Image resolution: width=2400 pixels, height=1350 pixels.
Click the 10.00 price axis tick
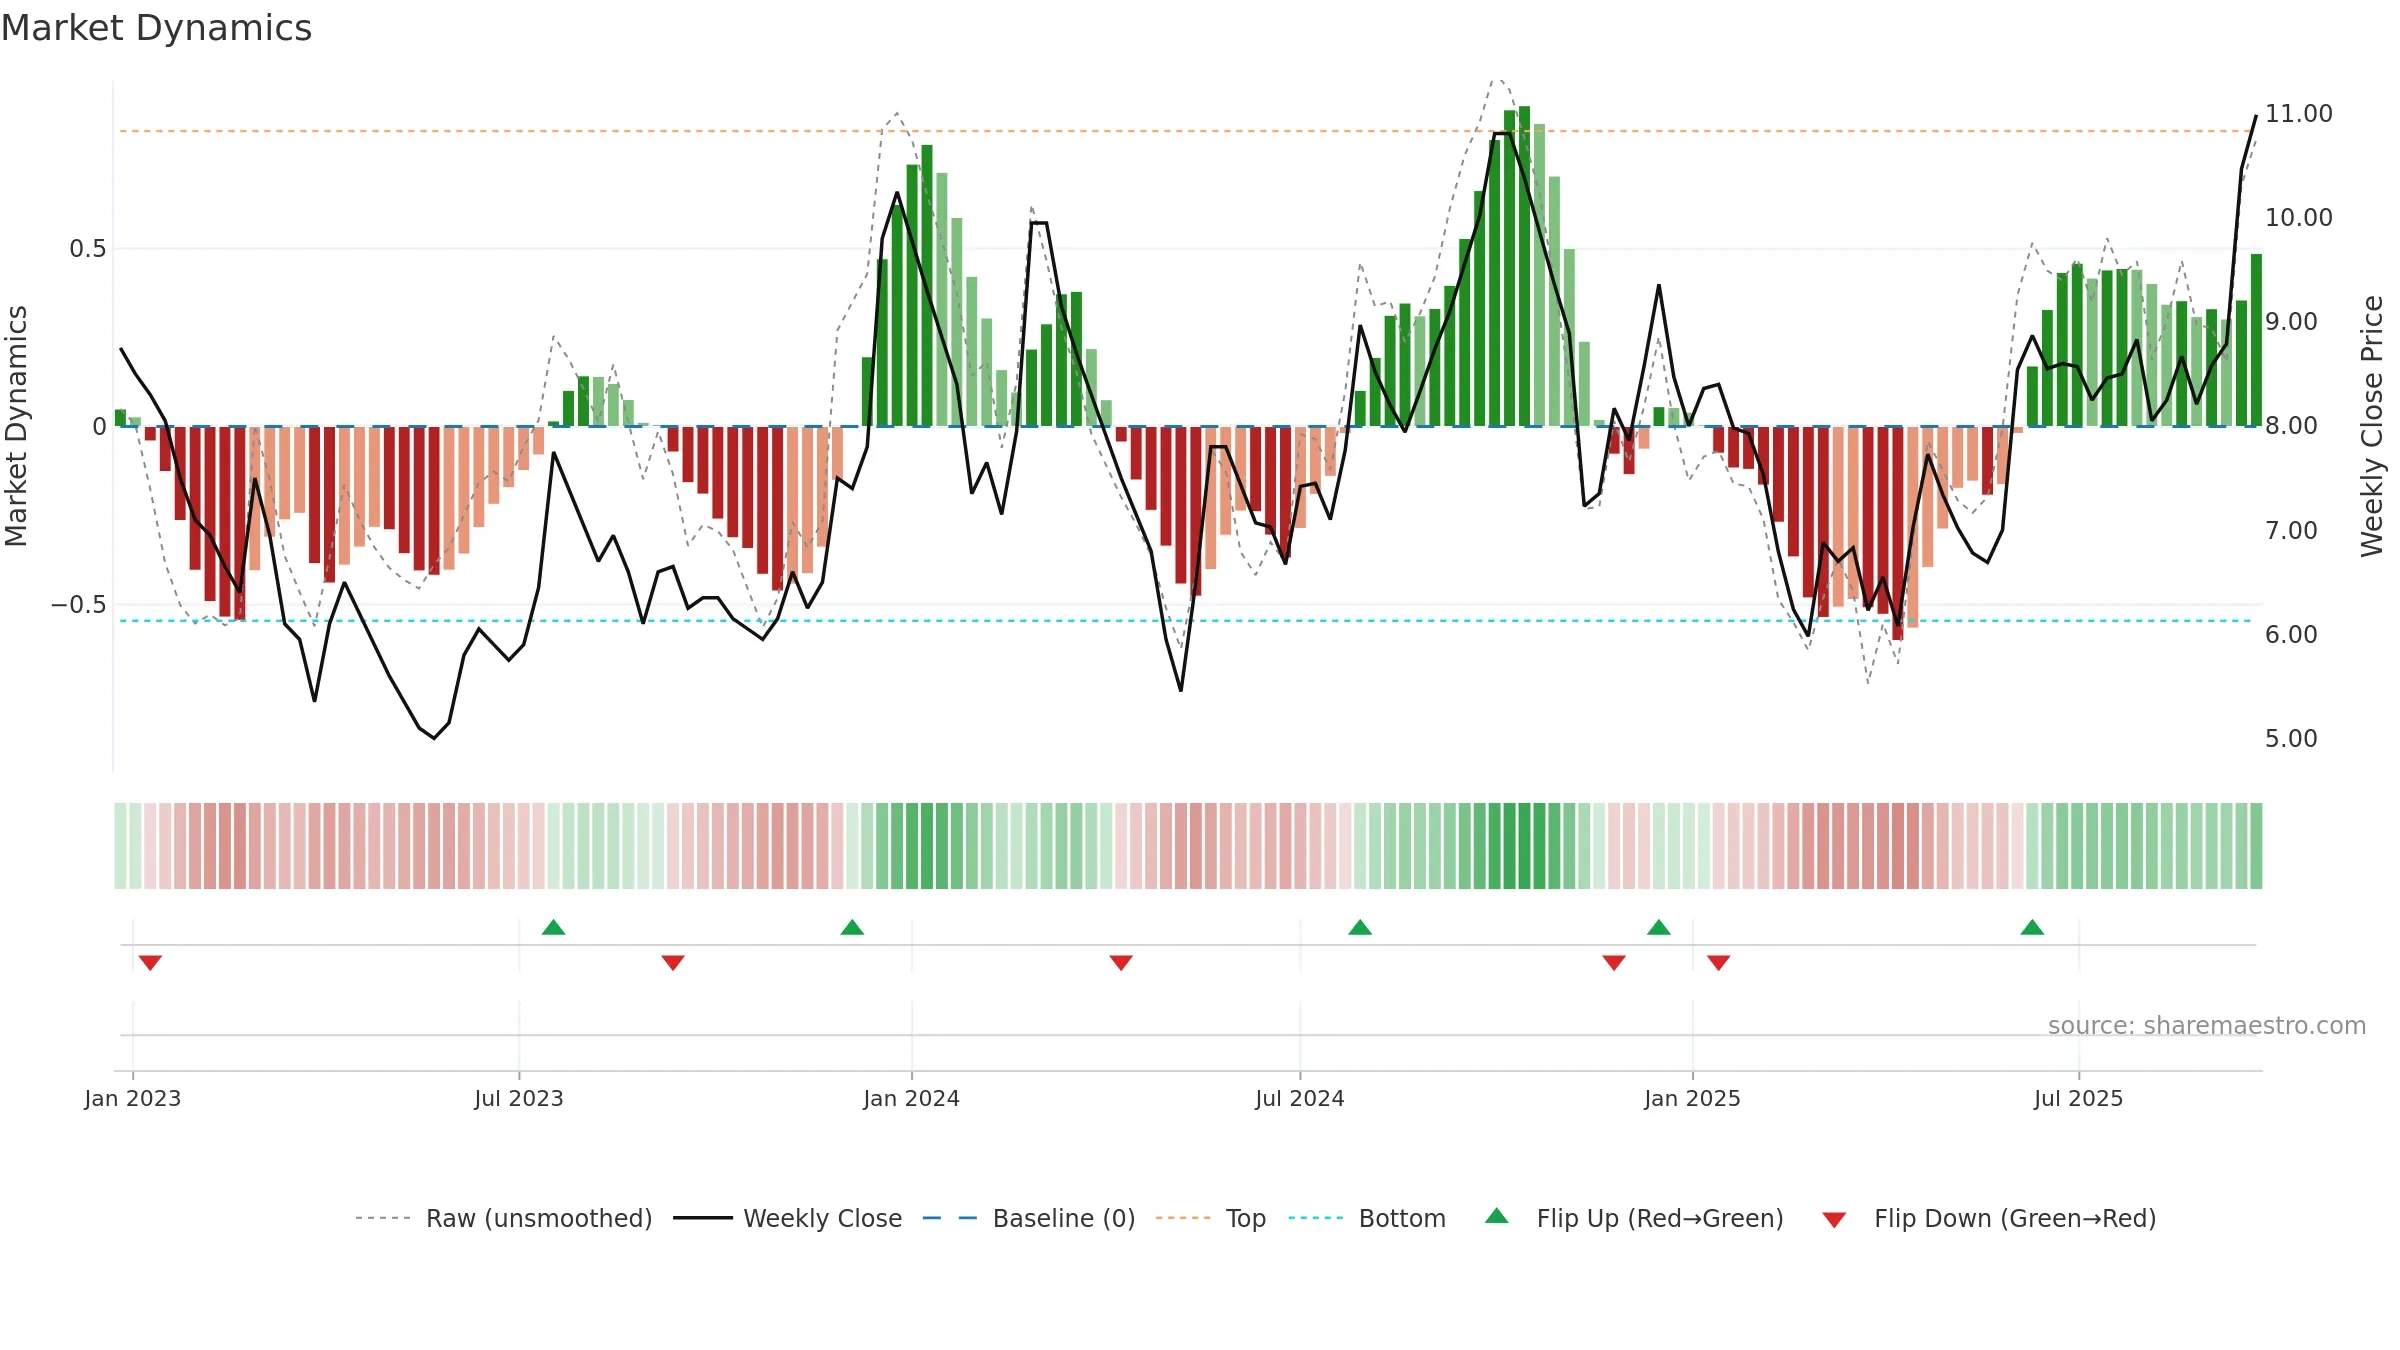pyautogui.click(x=2298, y=217)
